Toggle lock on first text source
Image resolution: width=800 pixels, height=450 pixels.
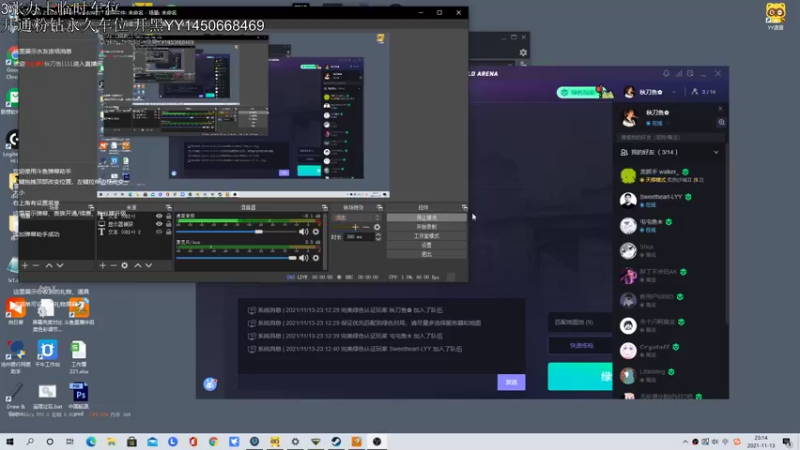coord(168,216)
